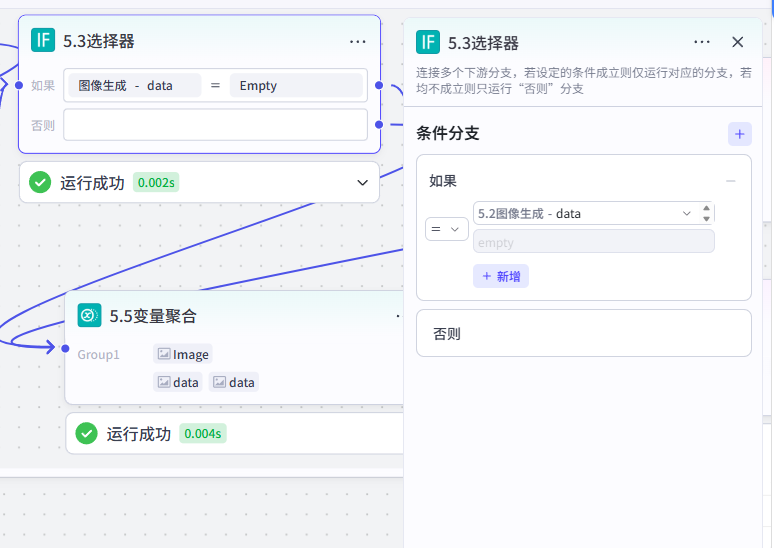Close the 5.3选择器 settings panel
The width and height of the screenshot is (774, 548).
(x=737, y=42)
